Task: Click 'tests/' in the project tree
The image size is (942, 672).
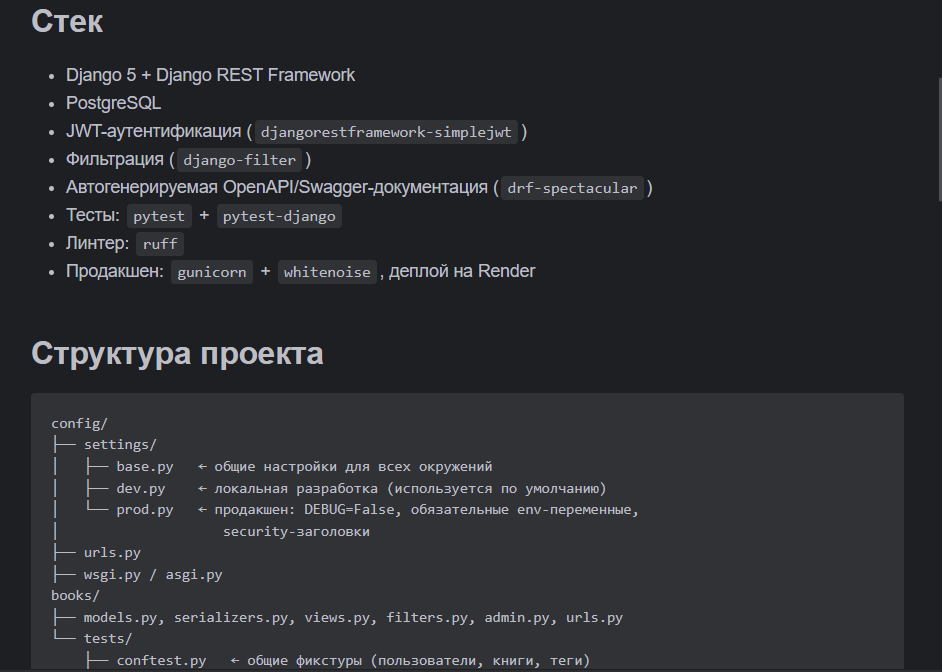Action: pos(108,639)
